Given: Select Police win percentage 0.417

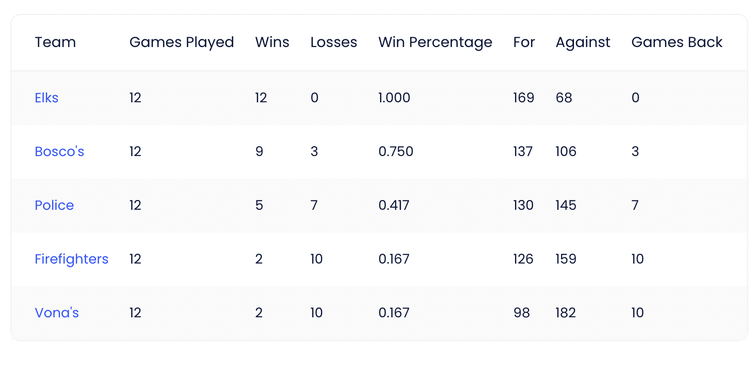Looking at the screenshot, I should point(394,205).
